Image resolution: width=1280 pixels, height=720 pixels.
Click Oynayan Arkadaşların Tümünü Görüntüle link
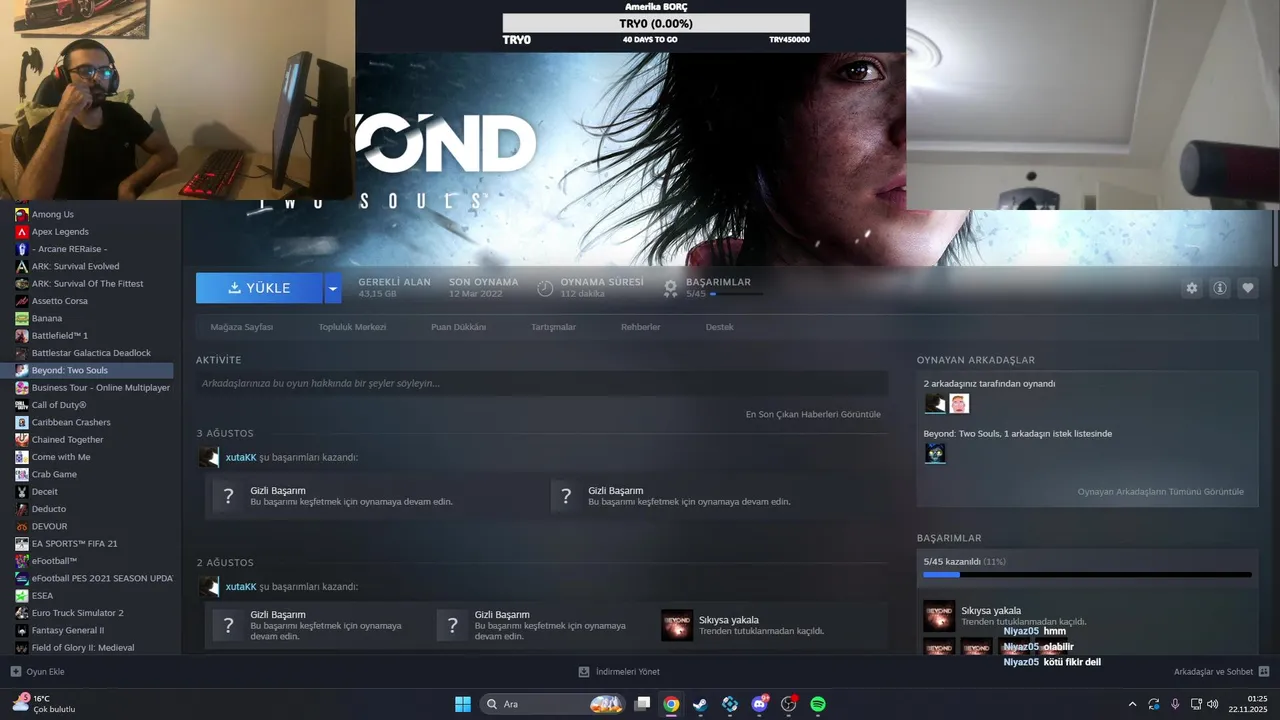(x=1160, y=492)
